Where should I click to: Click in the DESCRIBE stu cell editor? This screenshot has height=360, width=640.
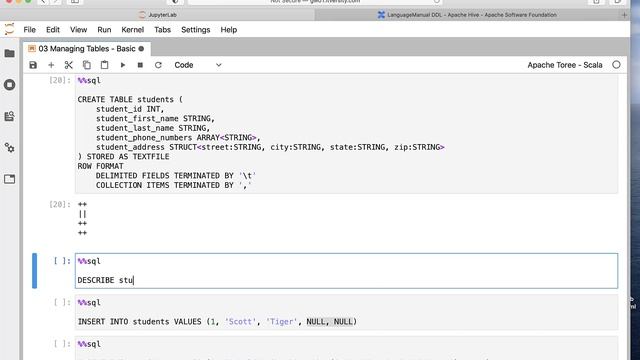tap(346, 271)
